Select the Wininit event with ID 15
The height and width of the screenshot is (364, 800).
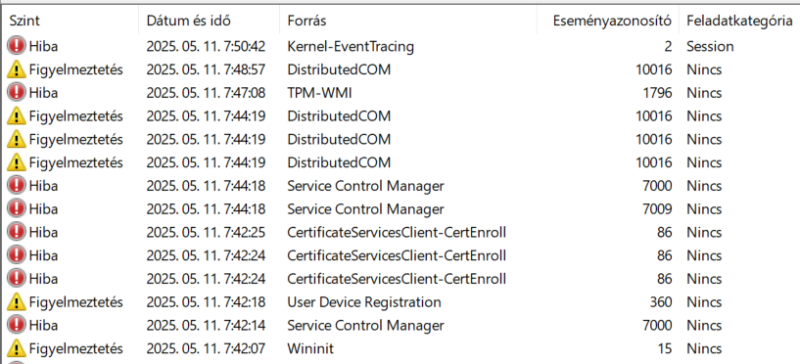tap(400, 349)
